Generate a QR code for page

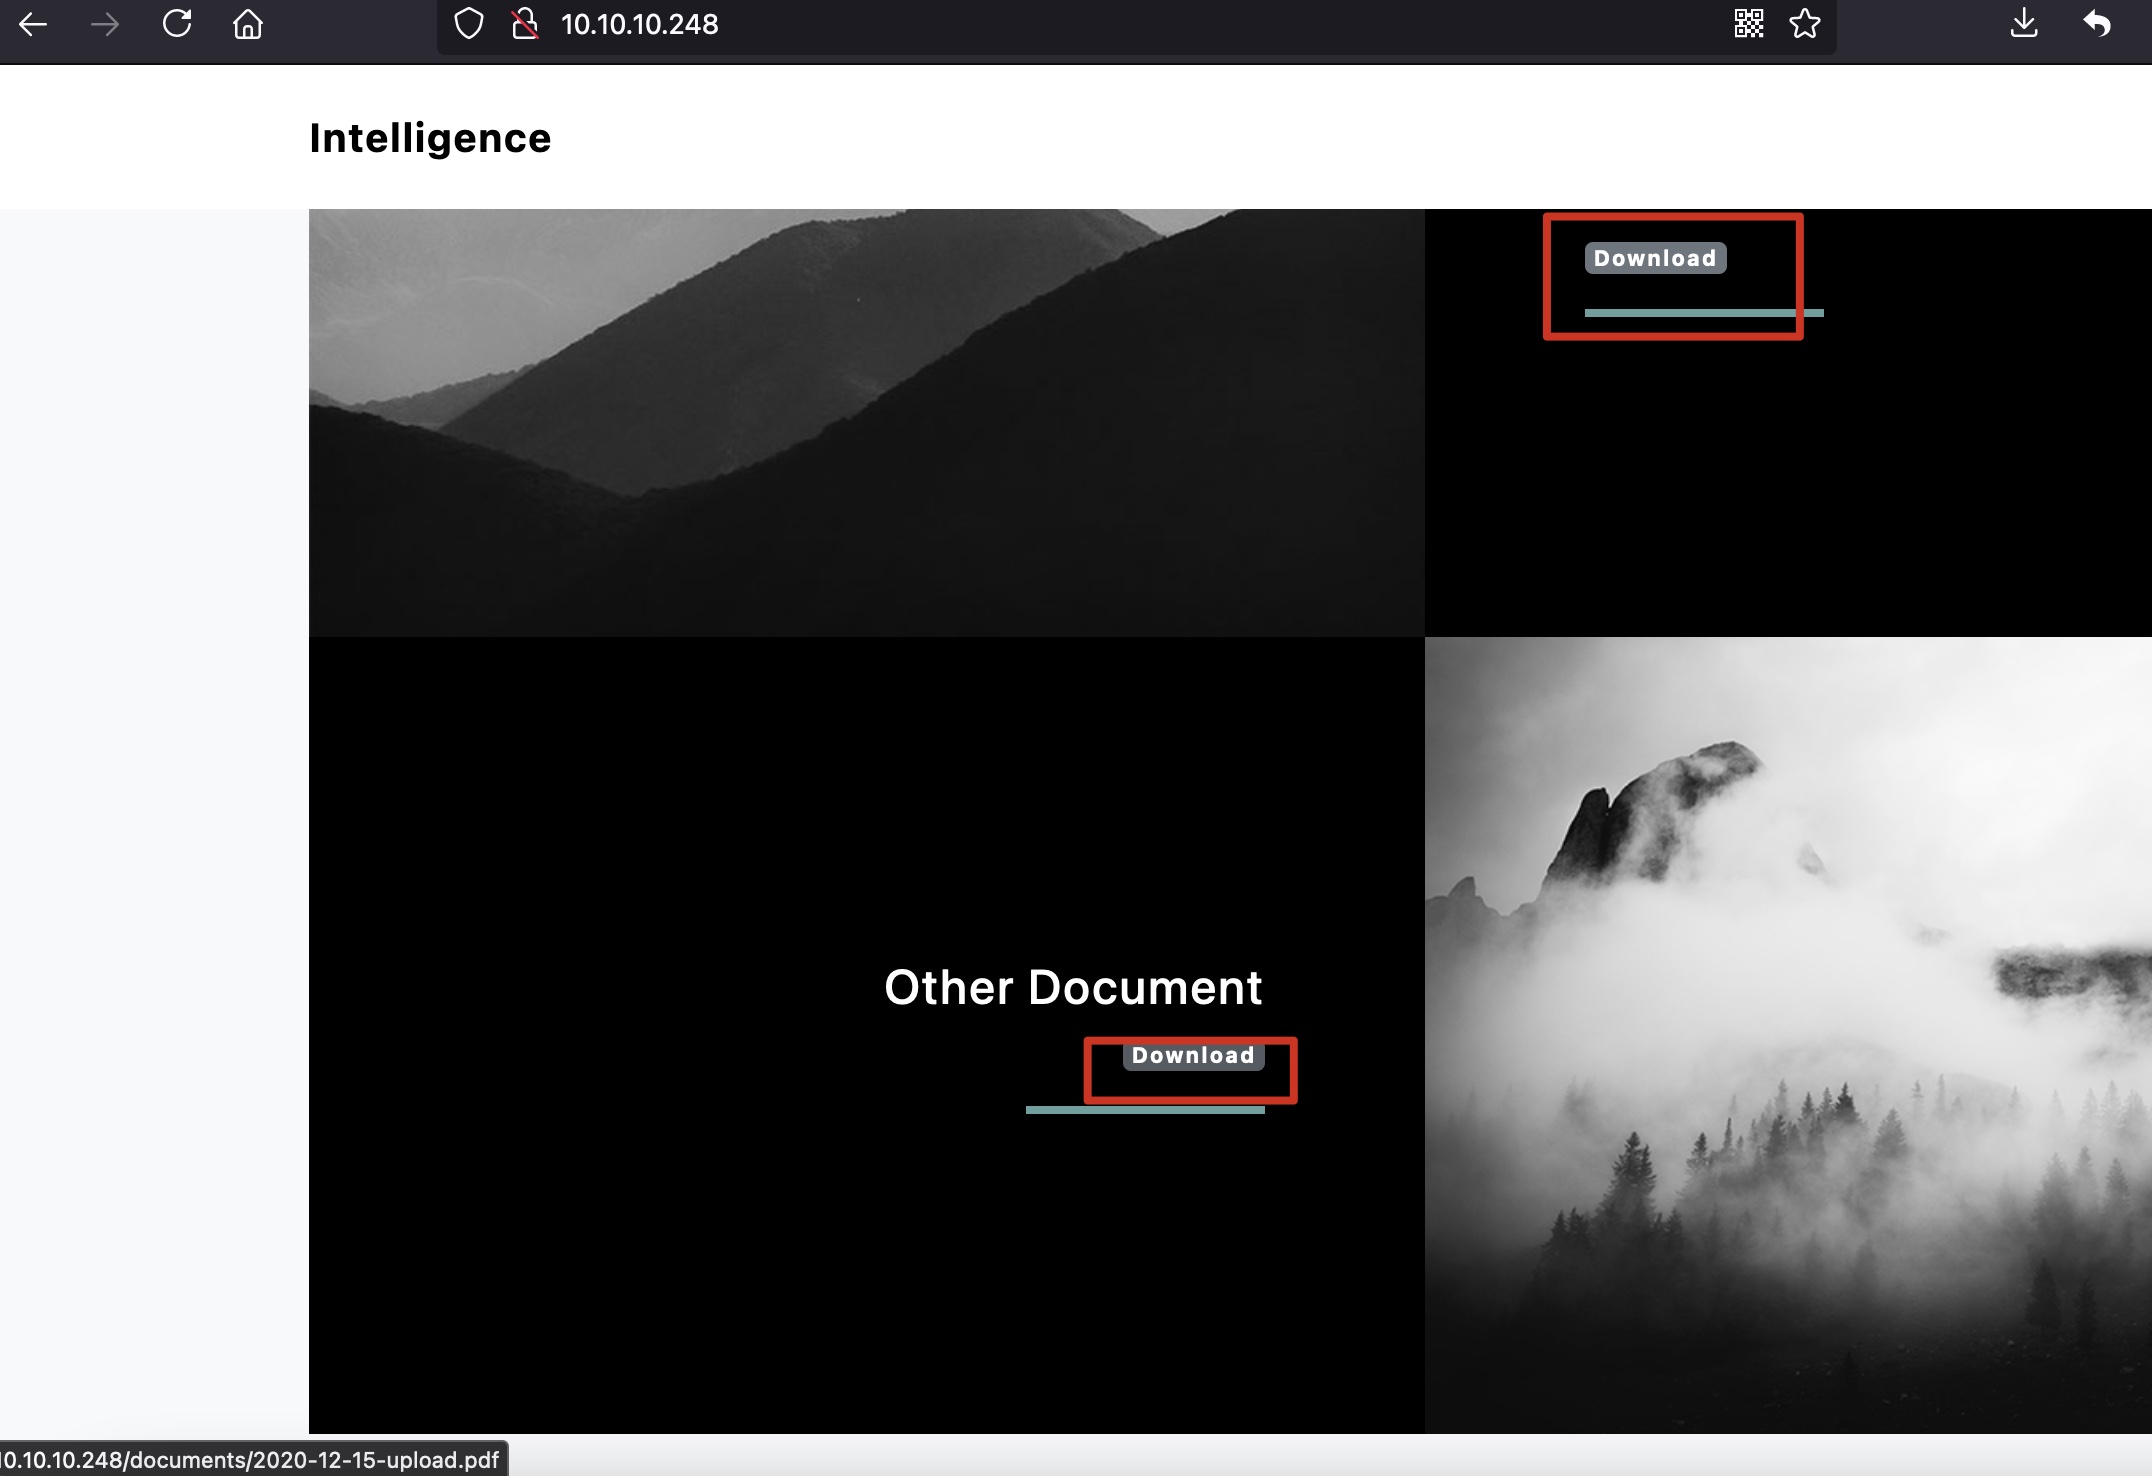[1748, 24]
